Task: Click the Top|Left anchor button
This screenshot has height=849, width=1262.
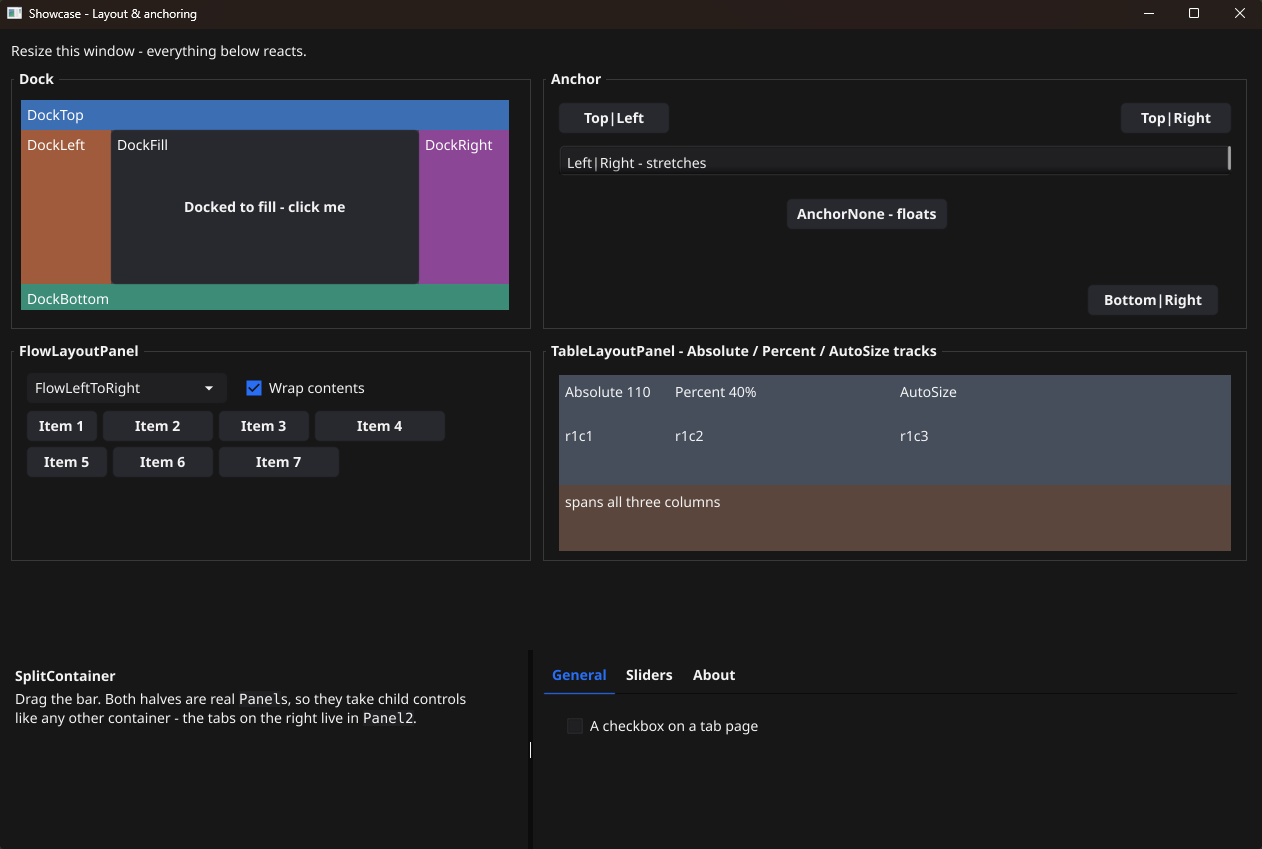Action: coord(614,118)
